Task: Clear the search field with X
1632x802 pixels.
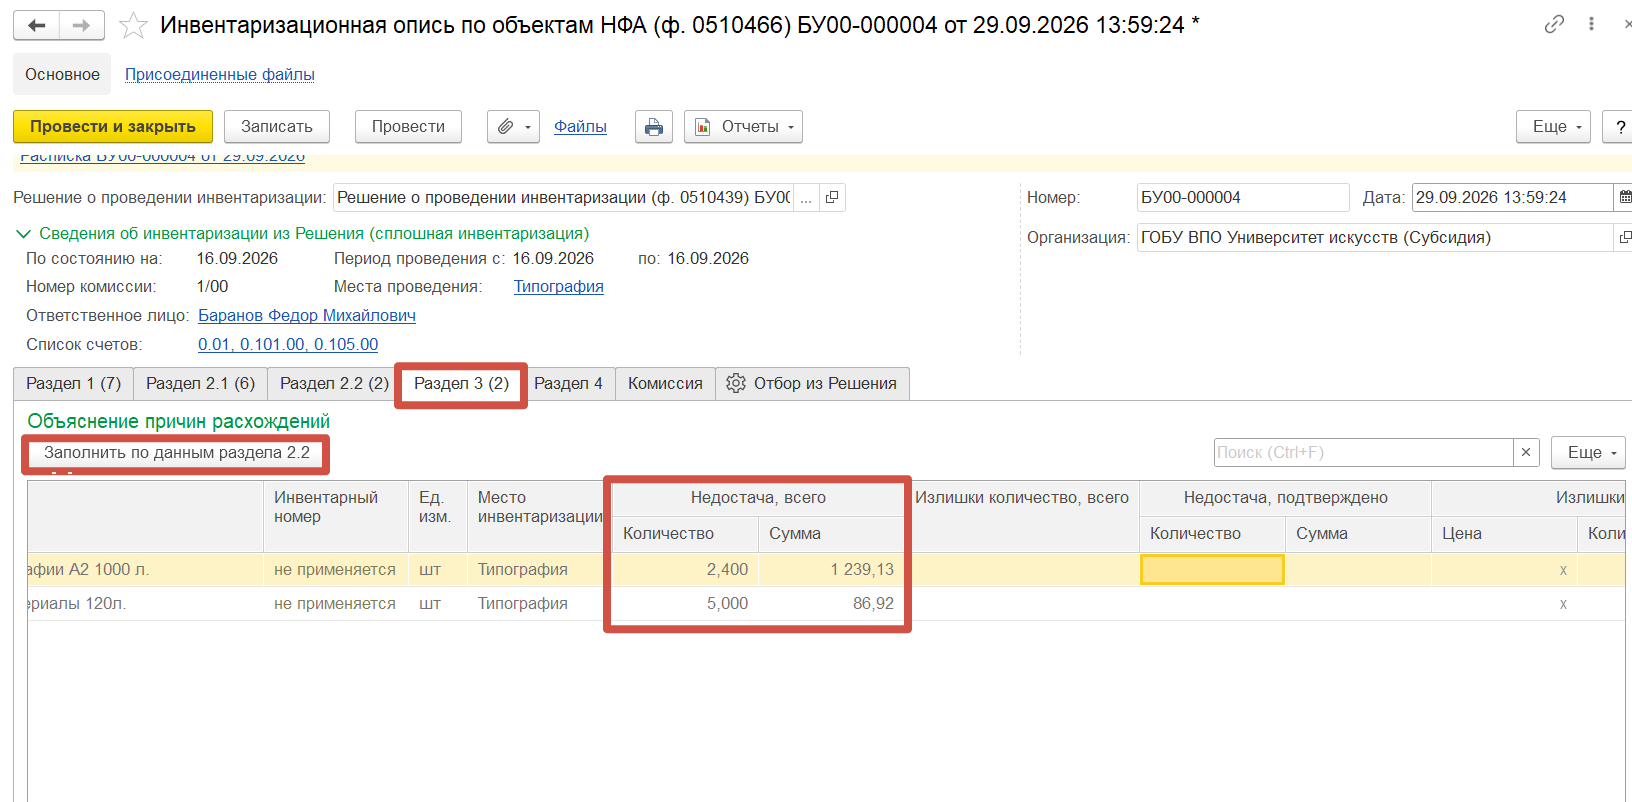Action: click(1526, 453)
